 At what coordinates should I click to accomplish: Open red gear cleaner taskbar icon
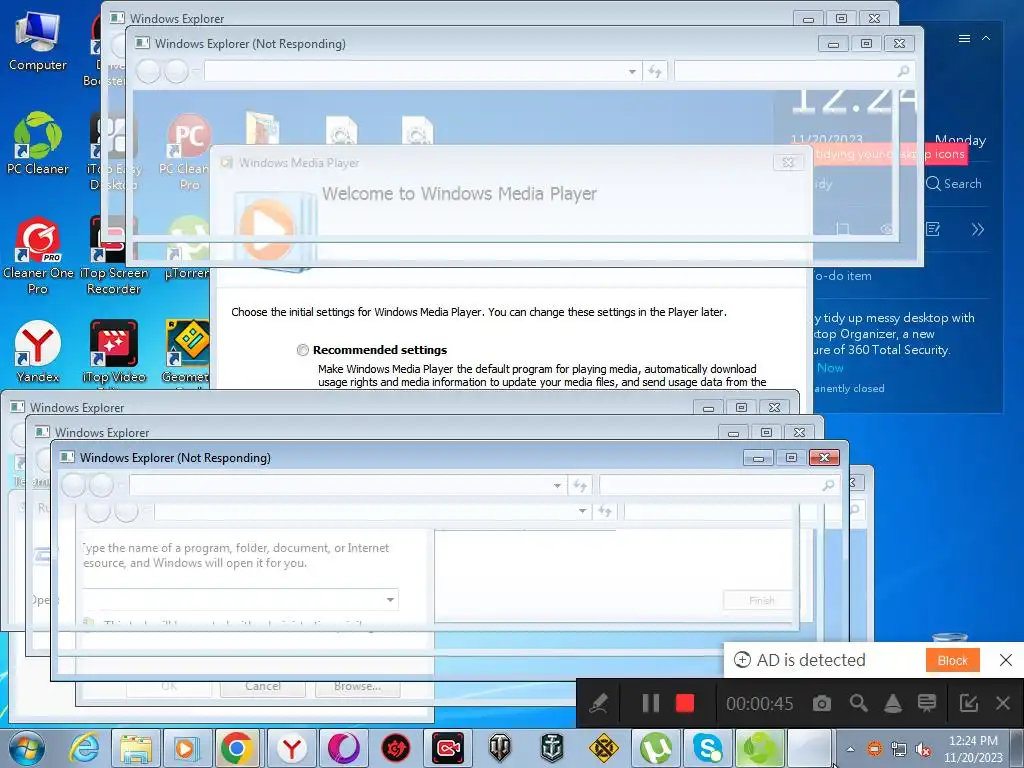click(396, 748)
